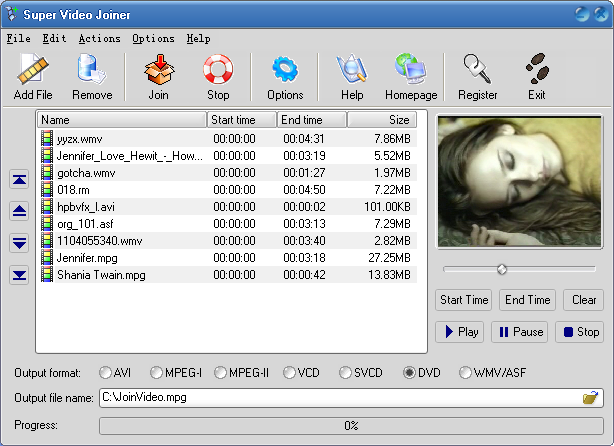Select AVI output format

coord(106,373)
